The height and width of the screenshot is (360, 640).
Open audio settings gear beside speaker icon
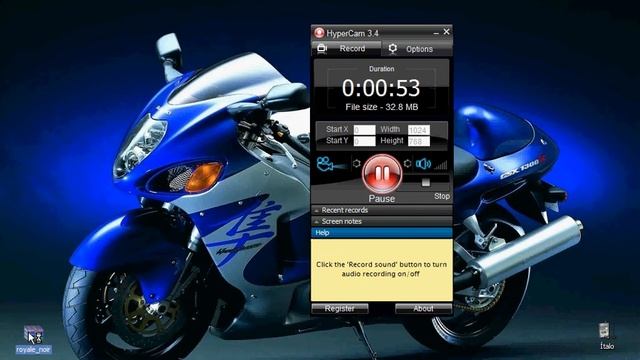(407, 164)
